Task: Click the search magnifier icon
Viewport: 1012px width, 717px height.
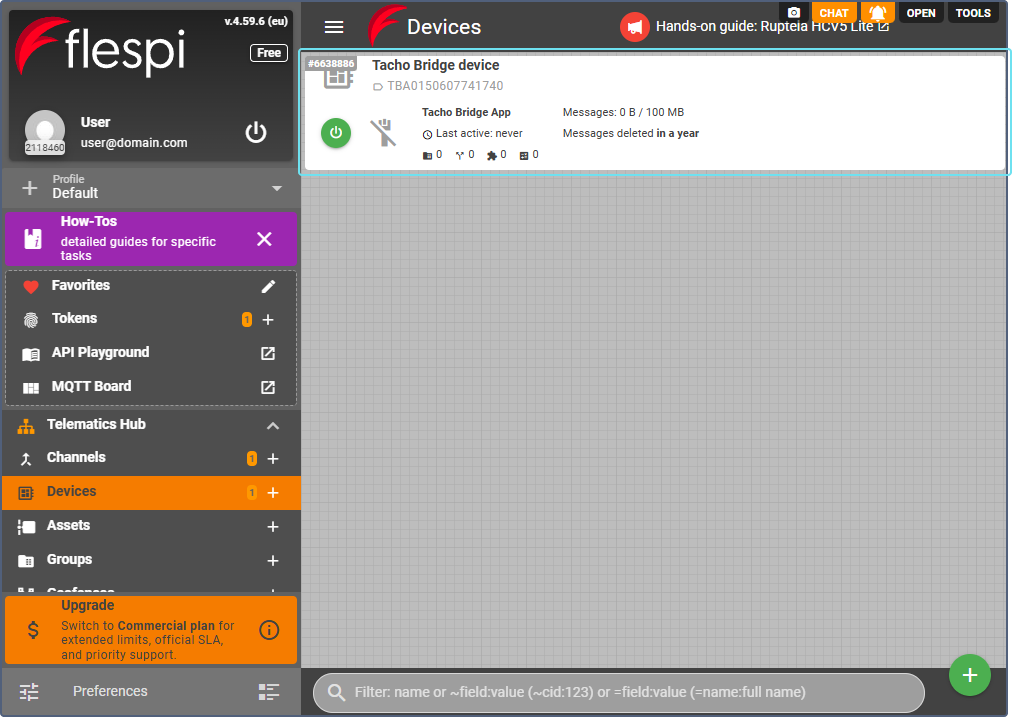Action: [336, 692]
